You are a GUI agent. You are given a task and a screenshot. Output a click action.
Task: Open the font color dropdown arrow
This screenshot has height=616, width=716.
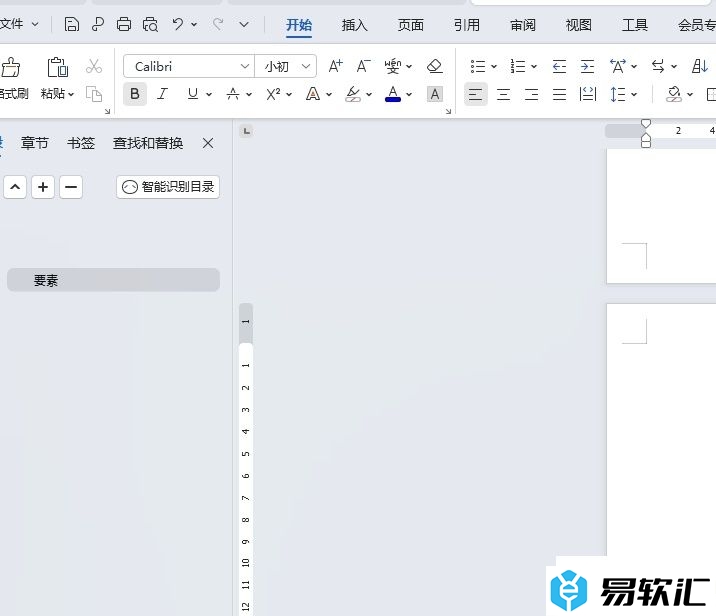tap(409, 95)
